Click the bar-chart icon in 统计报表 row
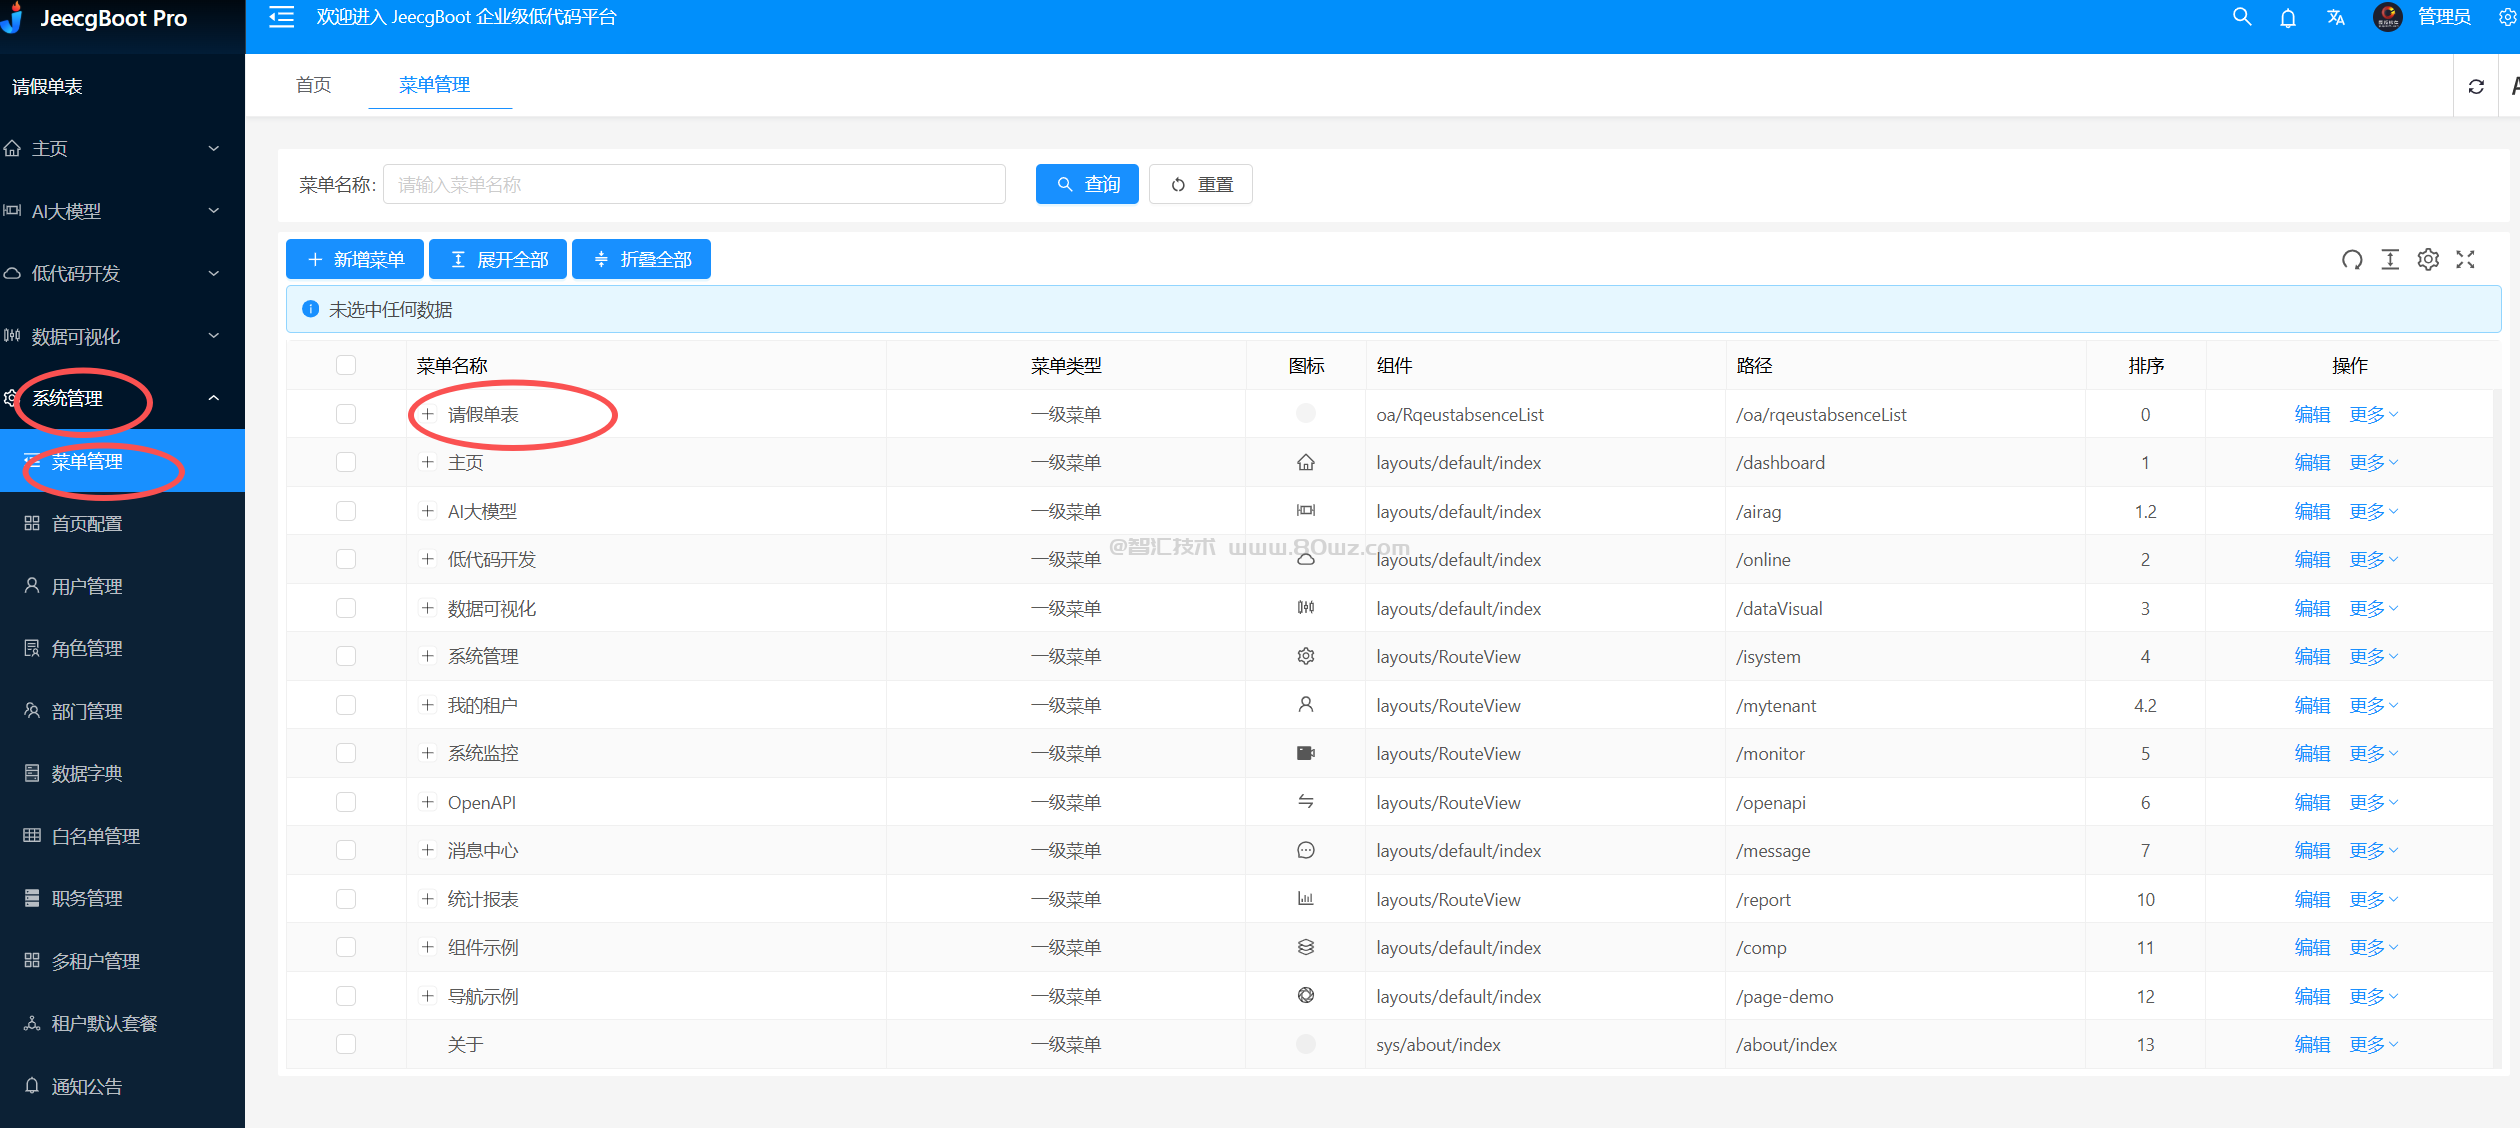Image resolution: width=2520 pixels, height=1128 pixels. (1306, 899)
